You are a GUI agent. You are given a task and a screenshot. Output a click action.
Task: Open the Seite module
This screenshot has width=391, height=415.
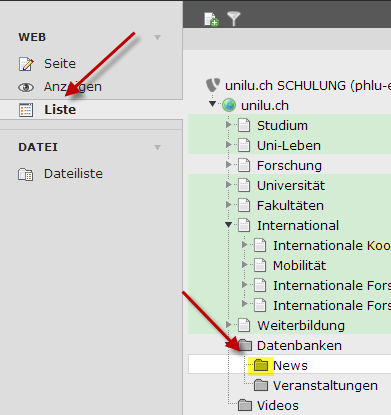(60, 64)
